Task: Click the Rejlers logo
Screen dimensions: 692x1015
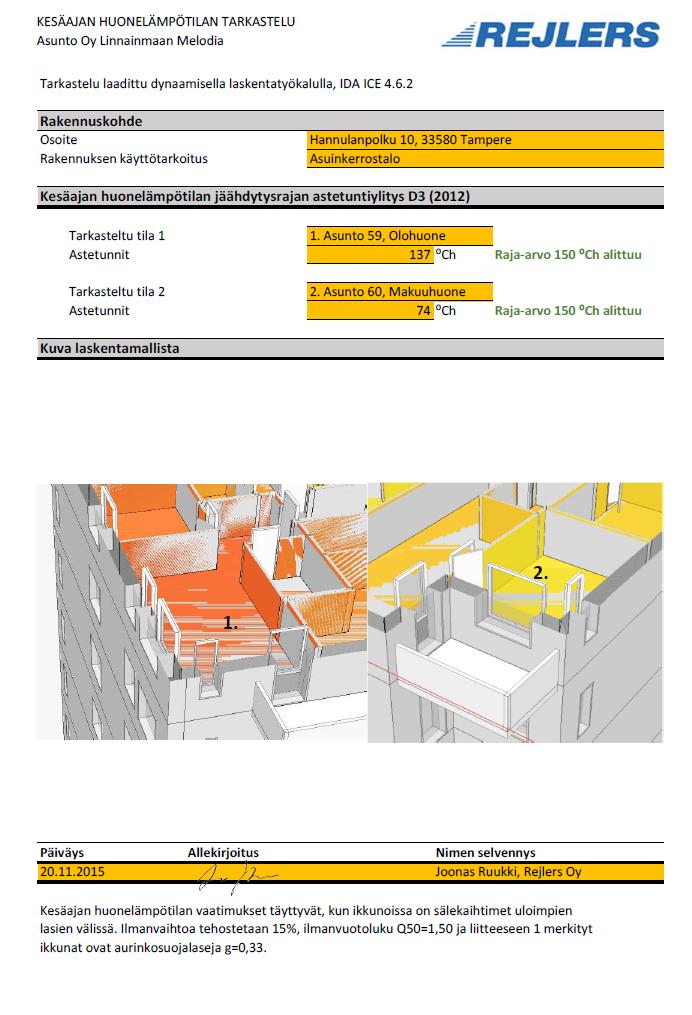Action: coord(551,34)
